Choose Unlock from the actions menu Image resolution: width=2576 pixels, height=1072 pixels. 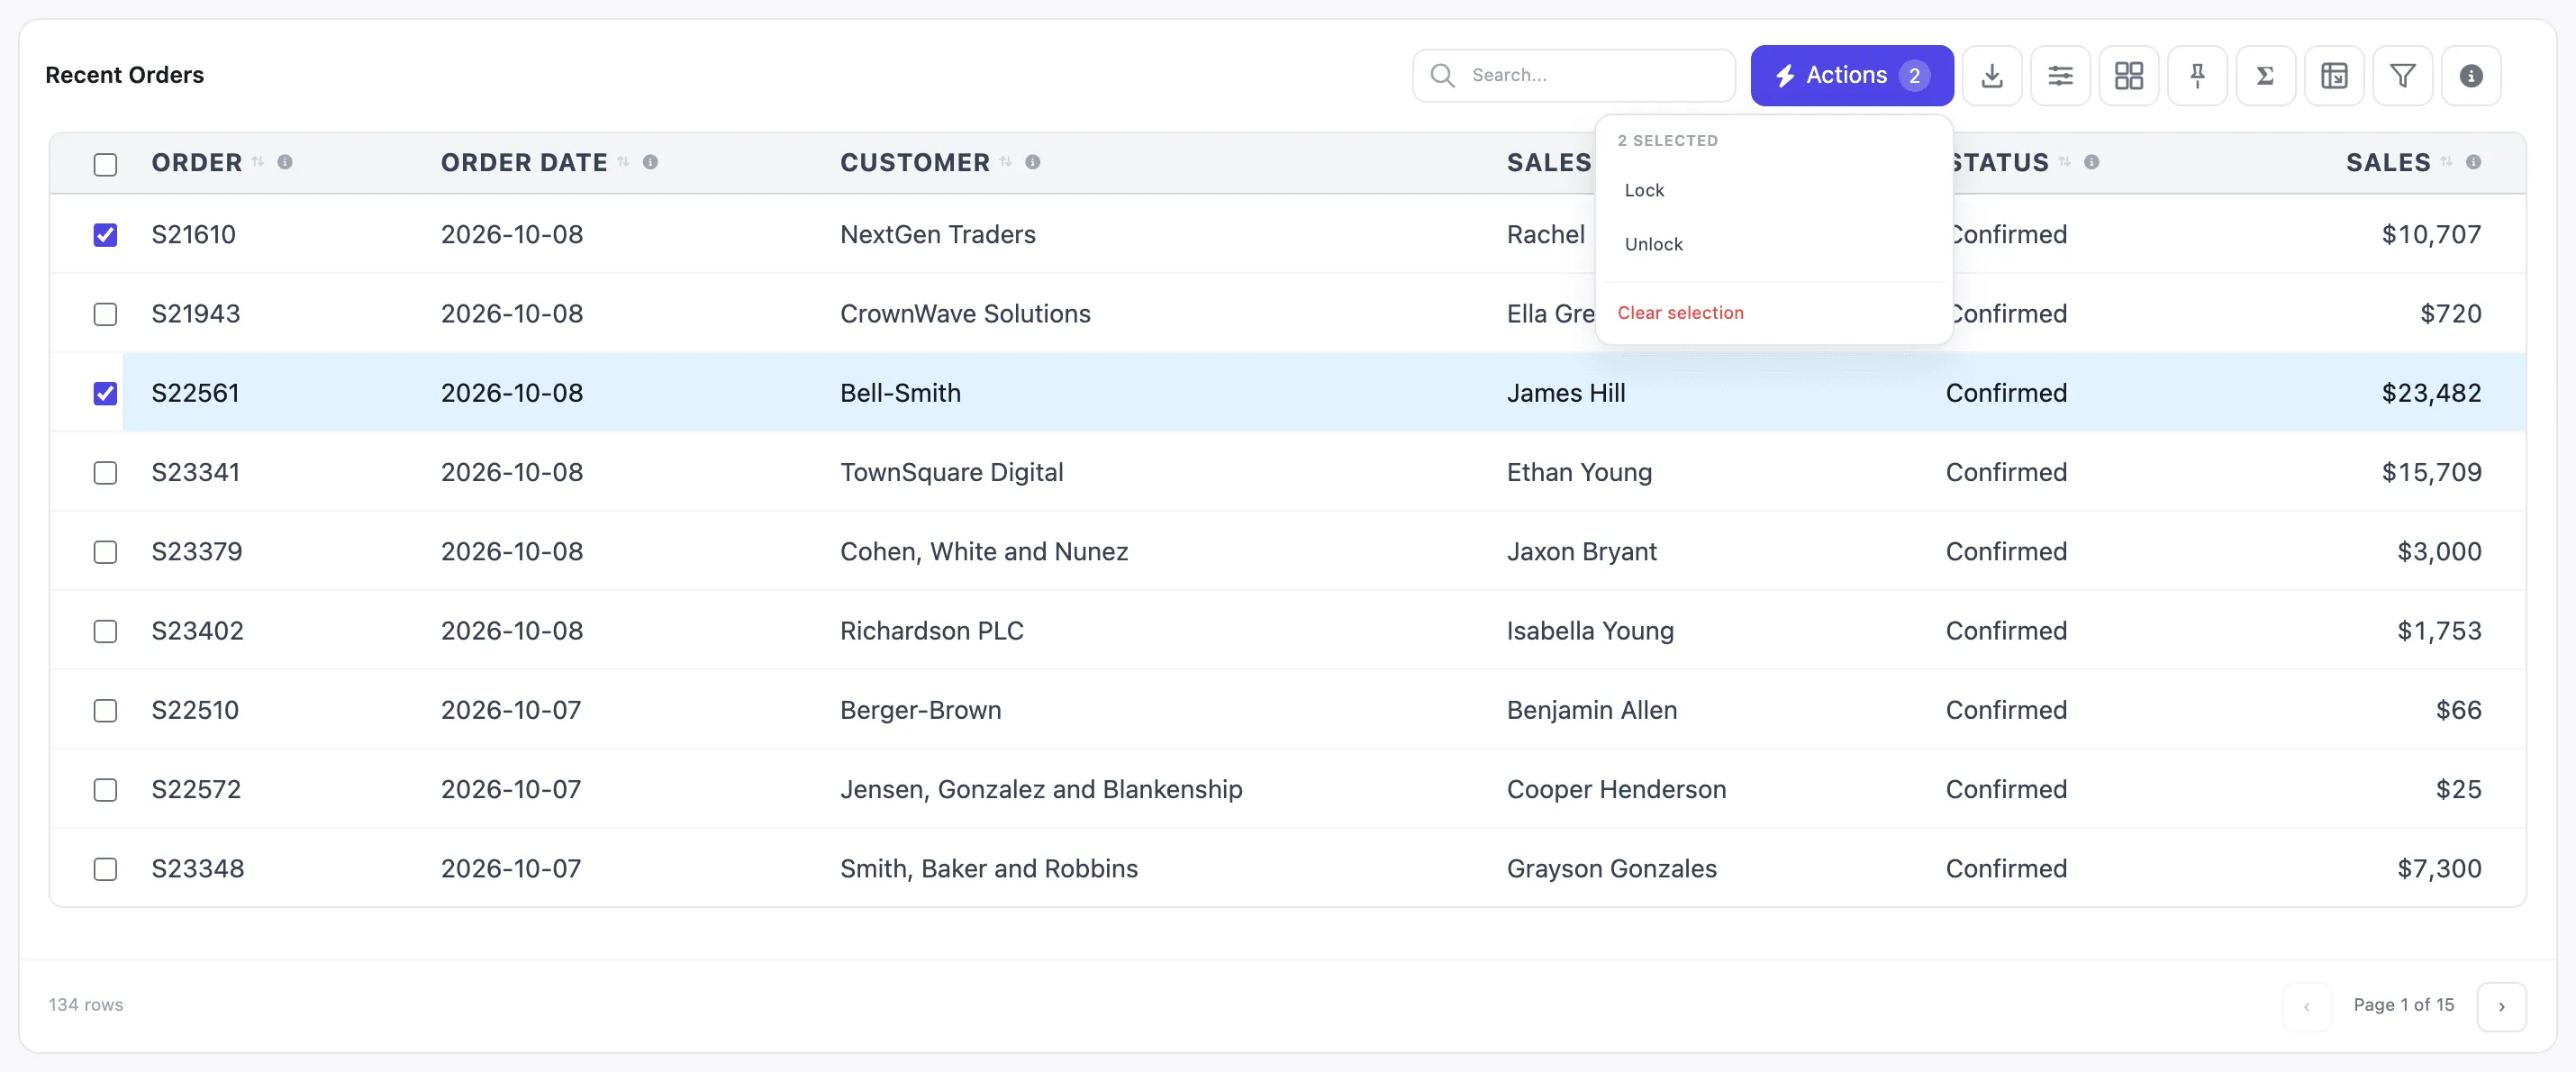pos(1774,244)
